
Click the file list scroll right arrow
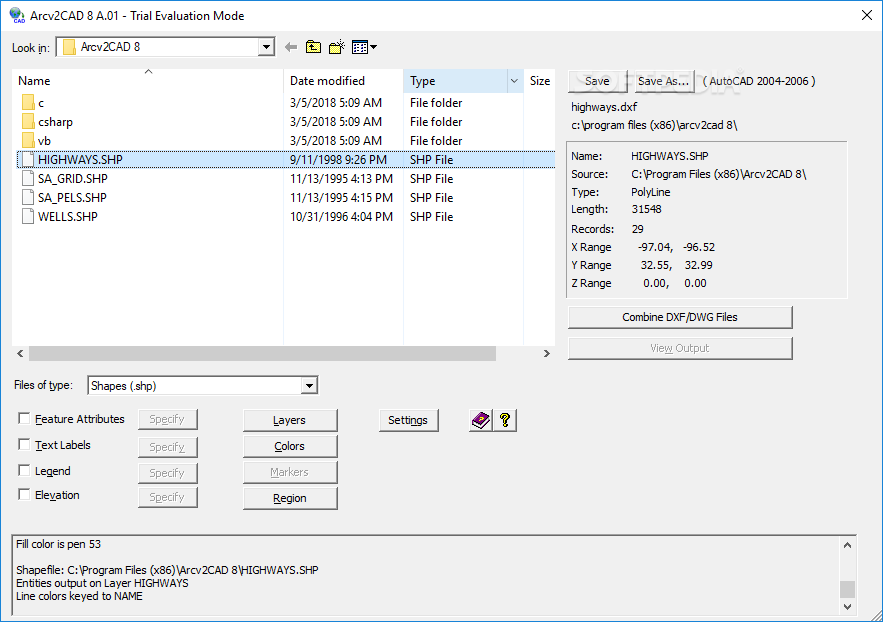tap(546, 353)
